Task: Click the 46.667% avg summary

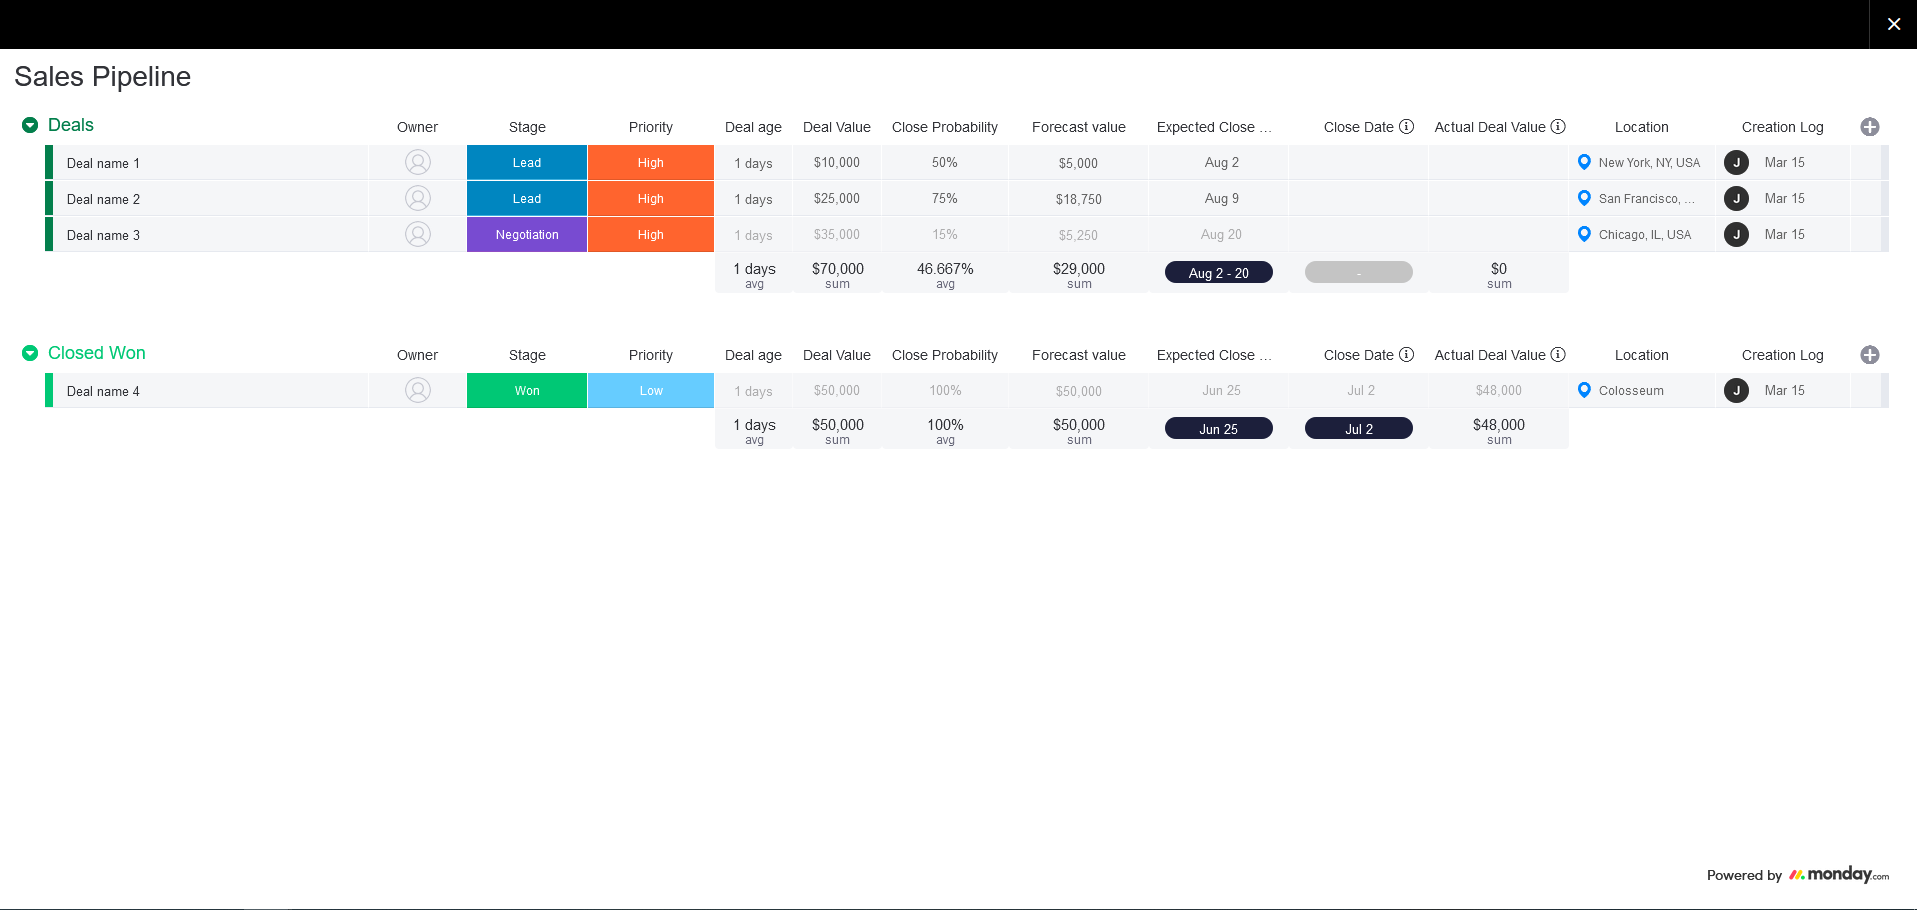Action: 945,274
